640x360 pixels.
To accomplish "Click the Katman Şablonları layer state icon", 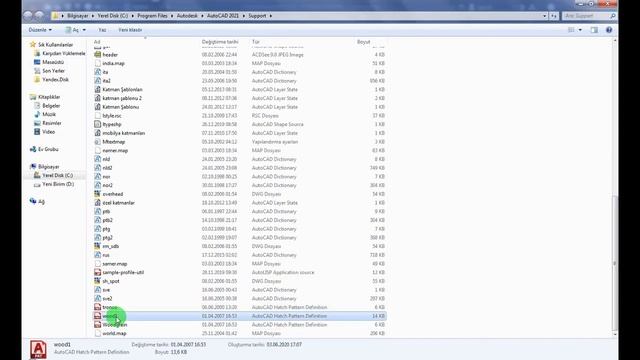I will click(x=98, y=89).
